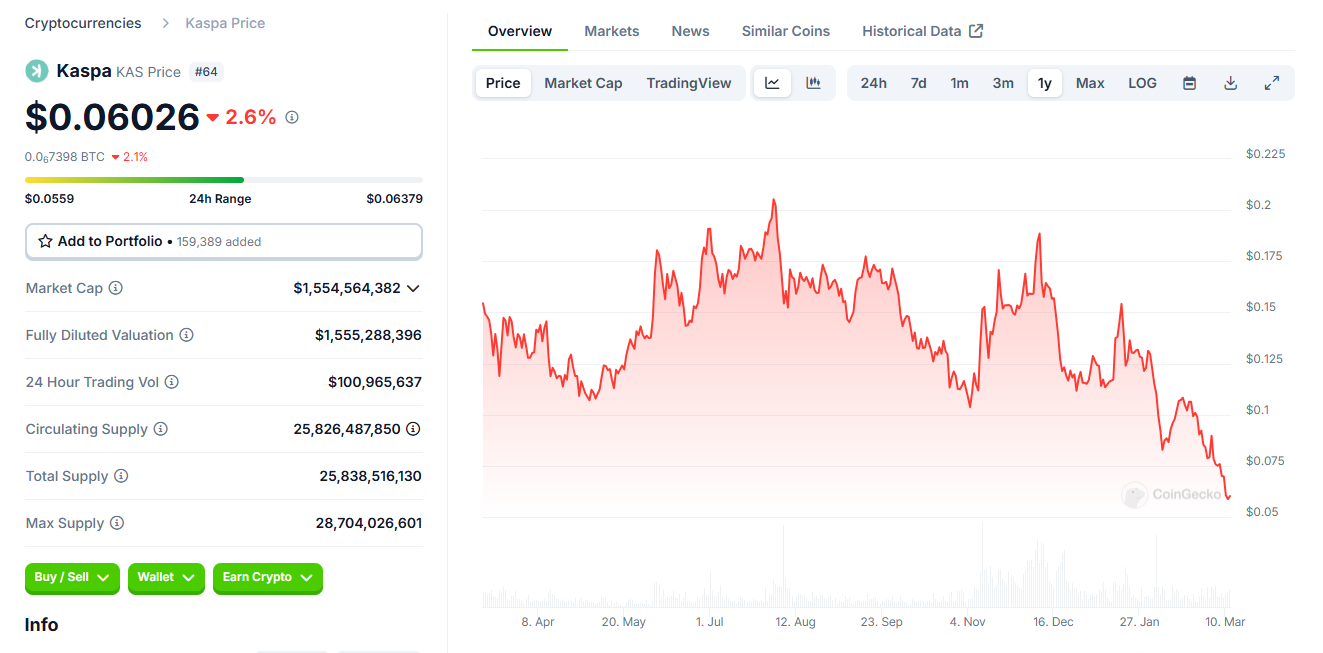Image resolution: width=1323 pixels, height=653 pixels.
Task: Click the info icon beside Circulating Supply
Action: pos(162,429)
